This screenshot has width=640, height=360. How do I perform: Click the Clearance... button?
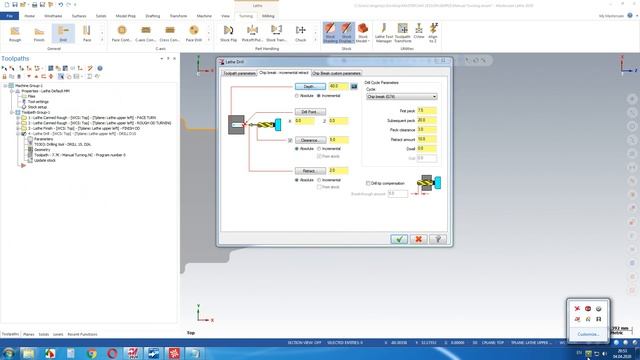[310, 140]
